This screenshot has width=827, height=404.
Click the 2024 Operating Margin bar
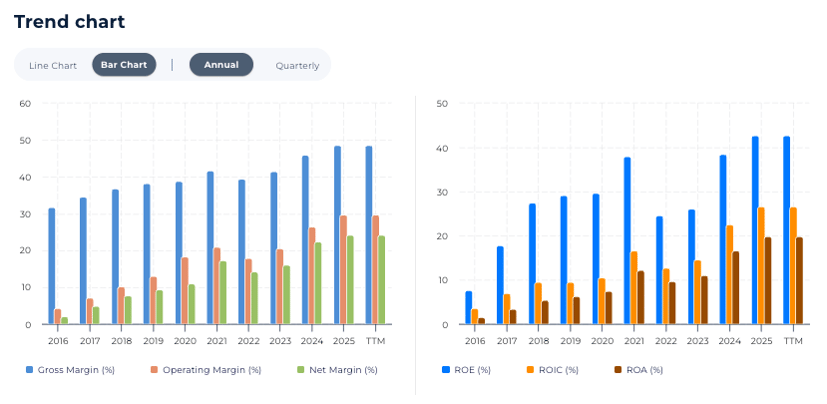pos(312,275)
